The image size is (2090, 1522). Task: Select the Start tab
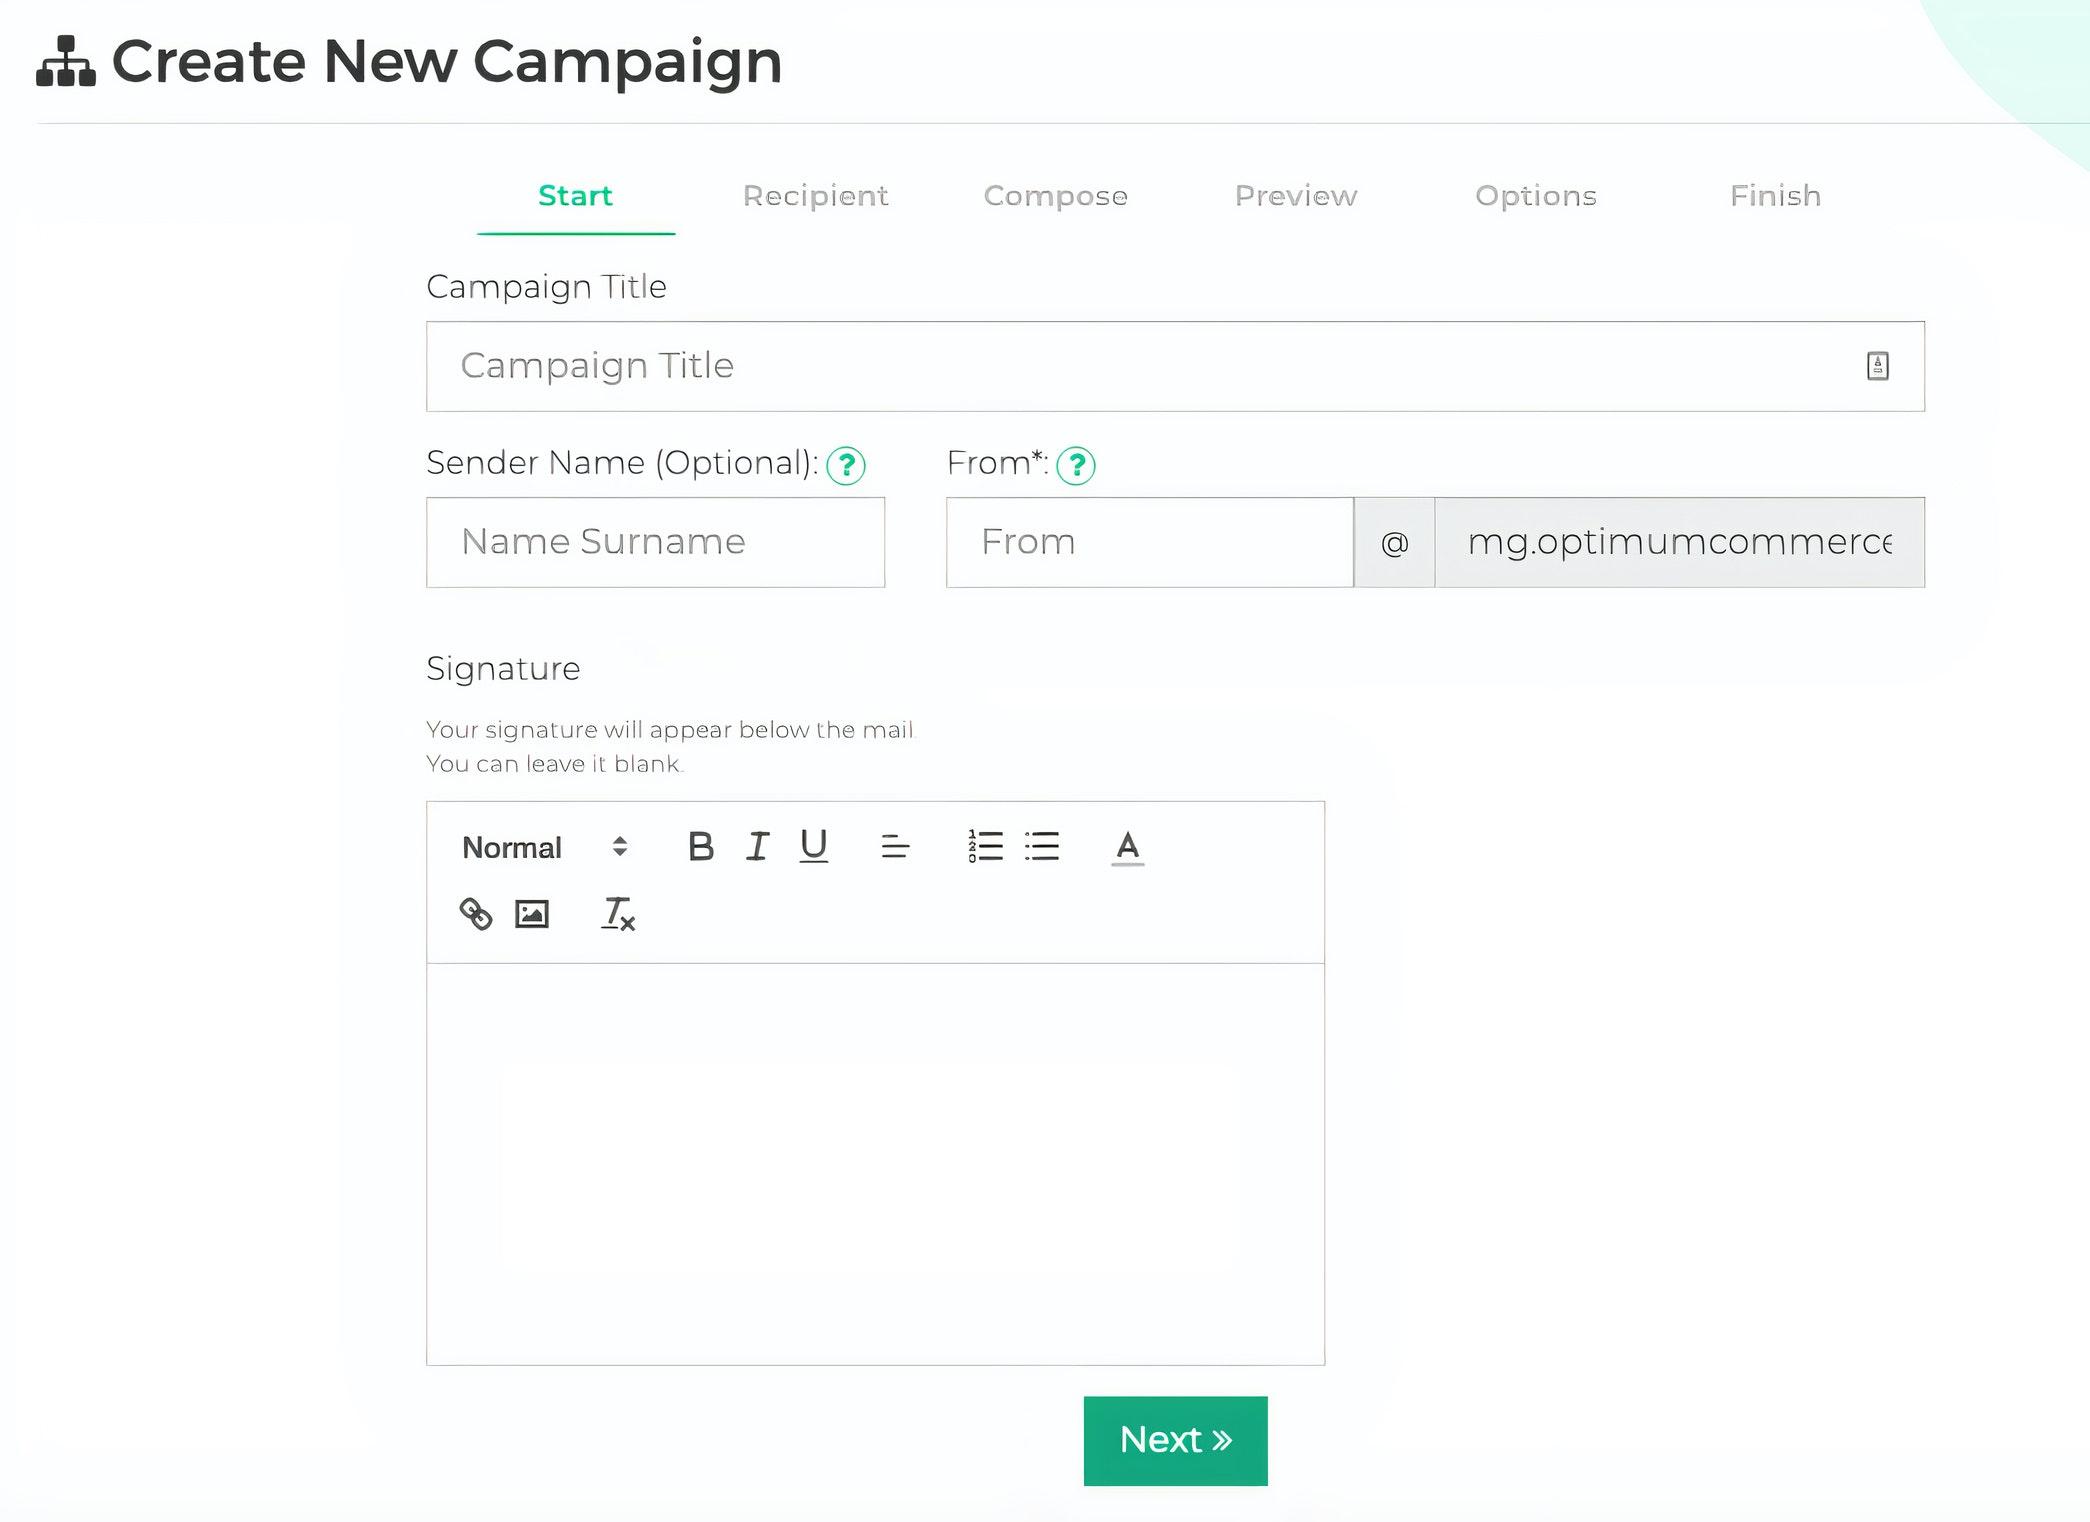click(x=576, y=196)
